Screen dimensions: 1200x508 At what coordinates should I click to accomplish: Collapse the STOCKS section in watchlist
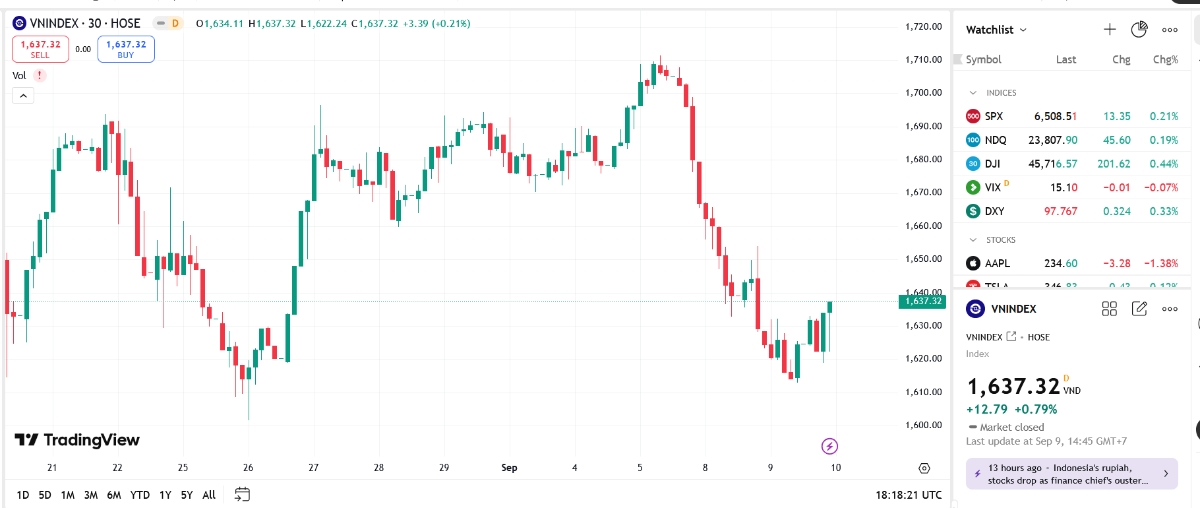[971, 240]
